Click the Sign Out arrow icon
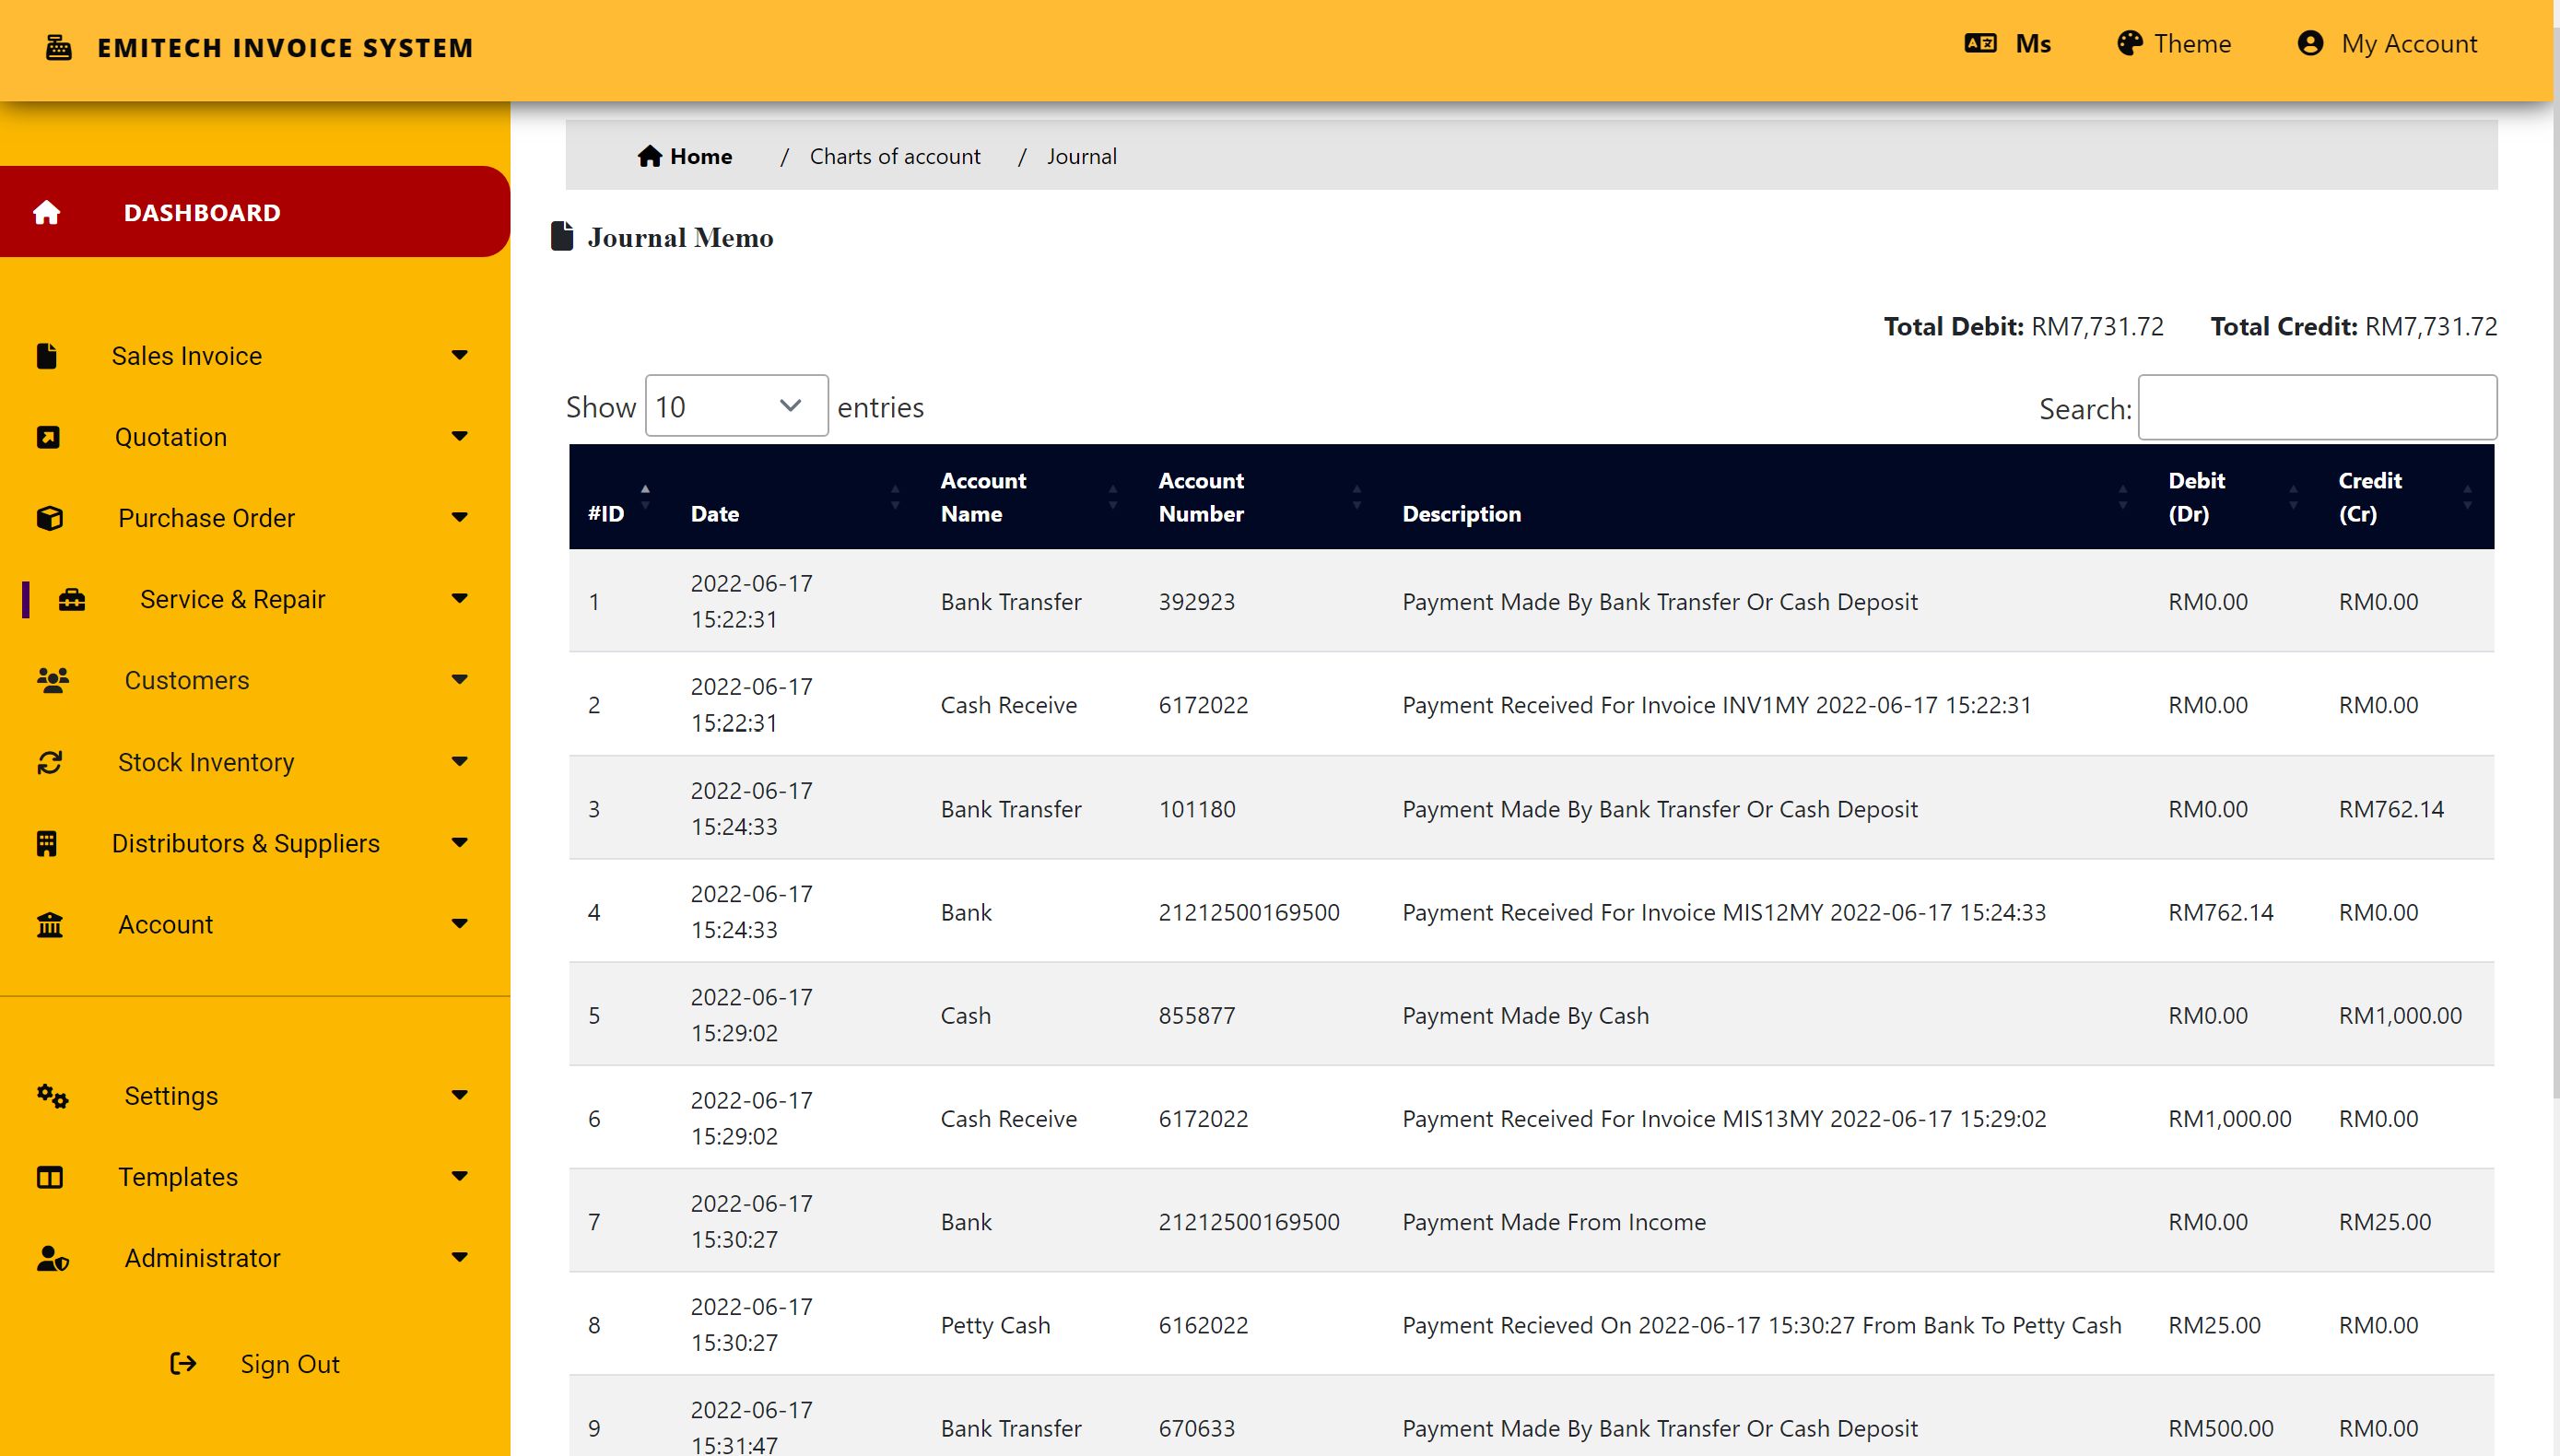The width and height of the screenshot is (2560, 1456). click(183, 1363)
